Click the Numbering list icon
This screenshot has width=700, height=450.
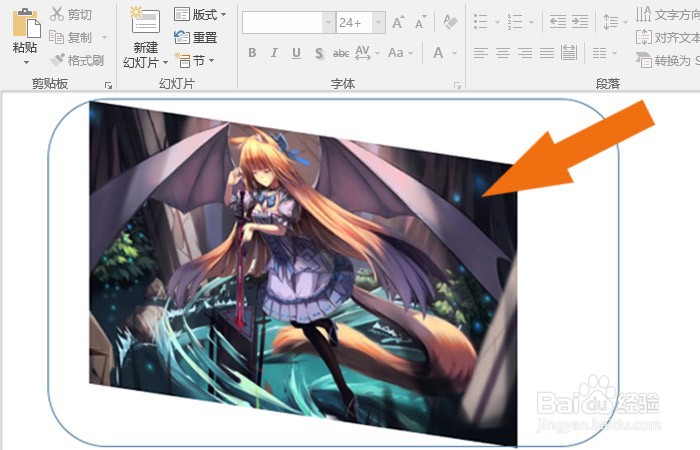[x=515, y=21]
